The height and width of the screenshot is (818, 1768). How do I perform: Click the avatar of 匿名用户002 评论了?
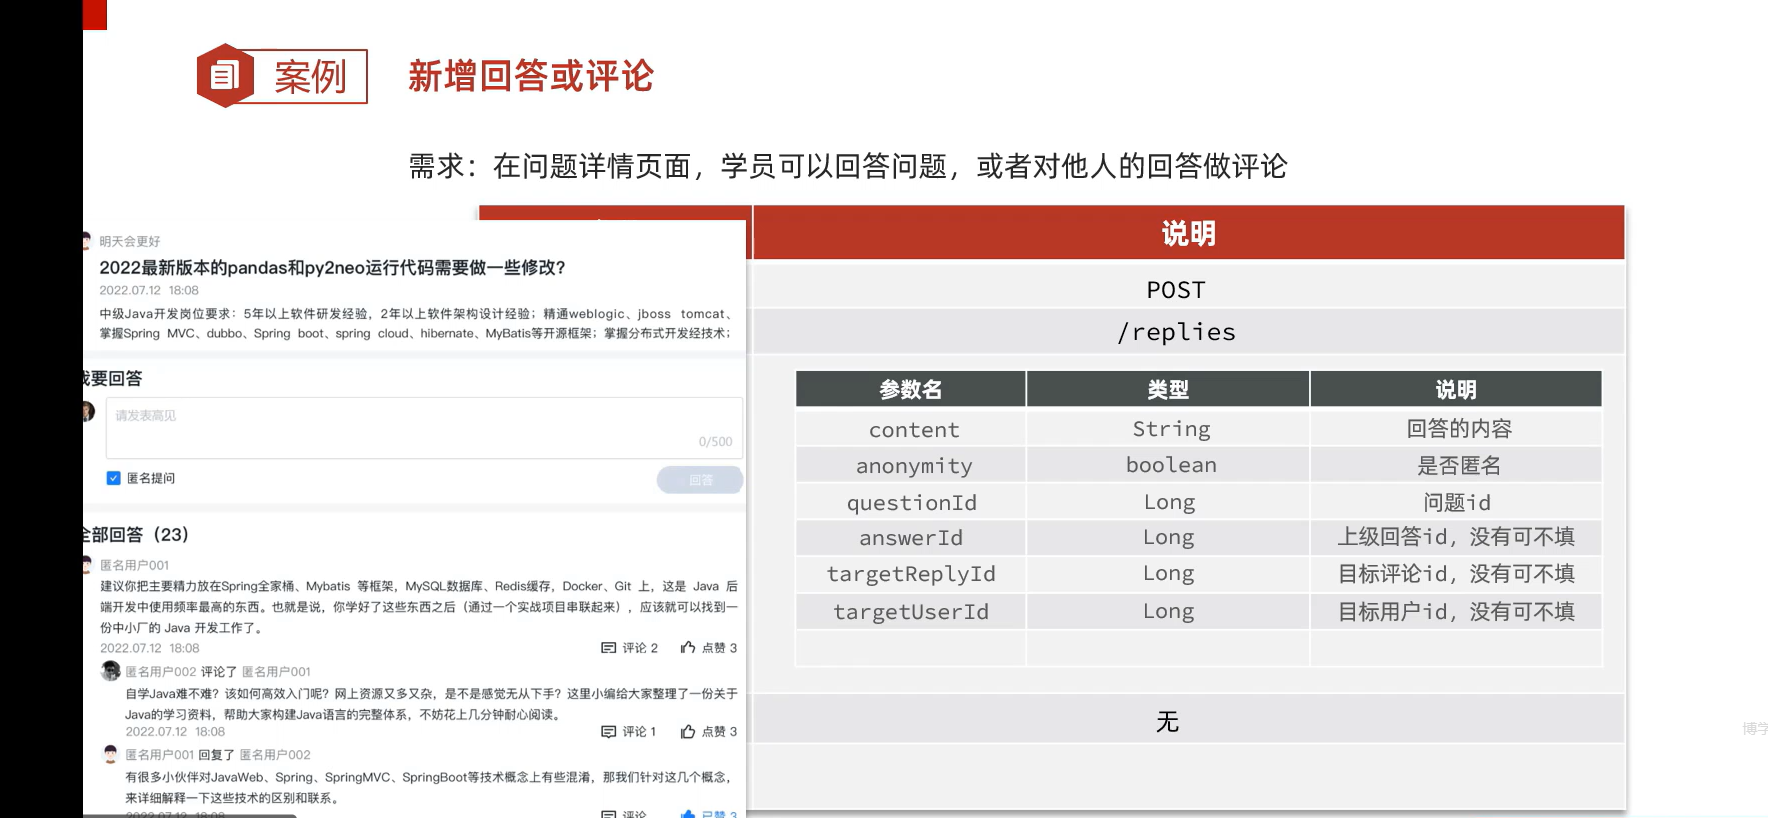(x=110, y=671)
